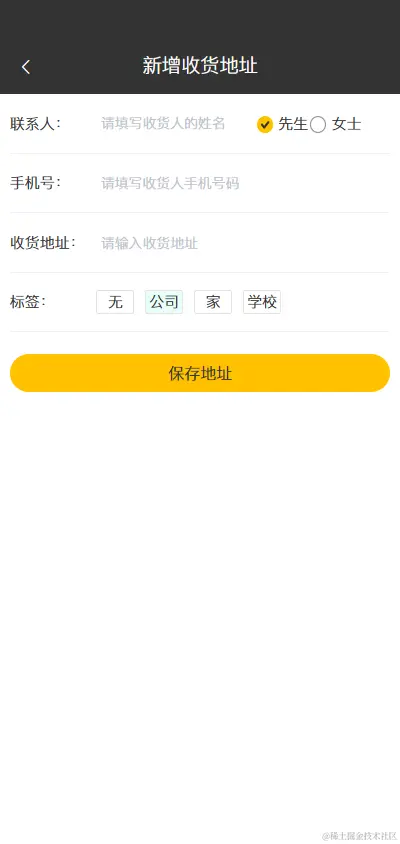Tap the back arrow in header
400x844 pixels.
point(26,67)
